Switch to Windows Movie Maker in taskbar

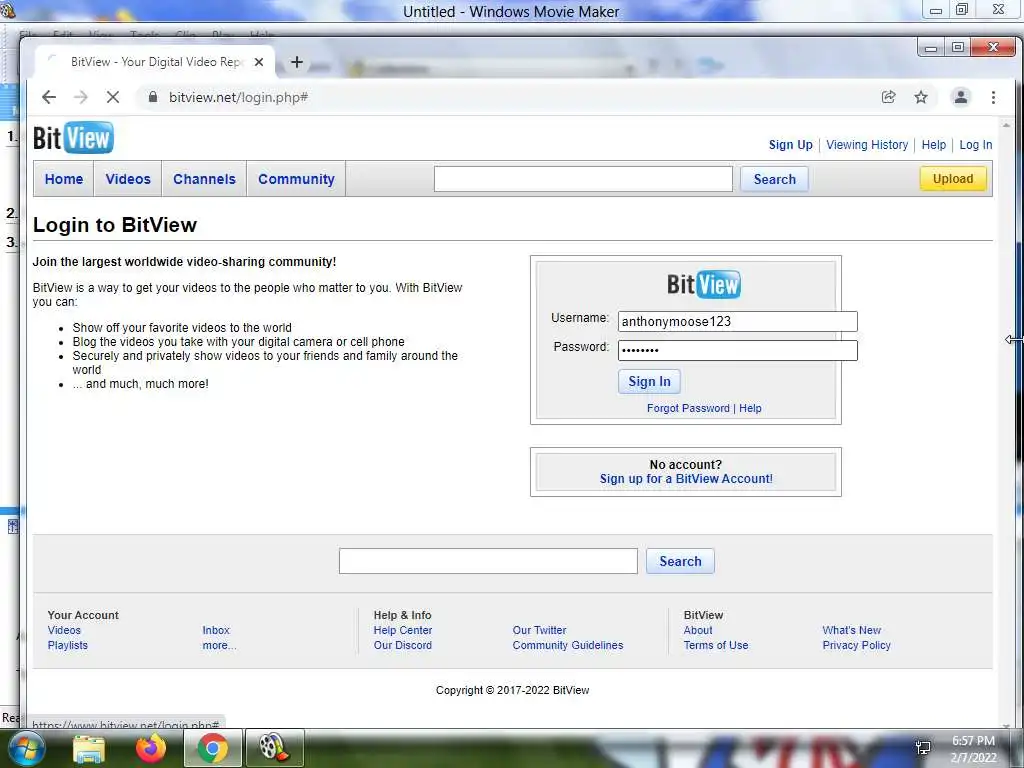pos(274,748)
